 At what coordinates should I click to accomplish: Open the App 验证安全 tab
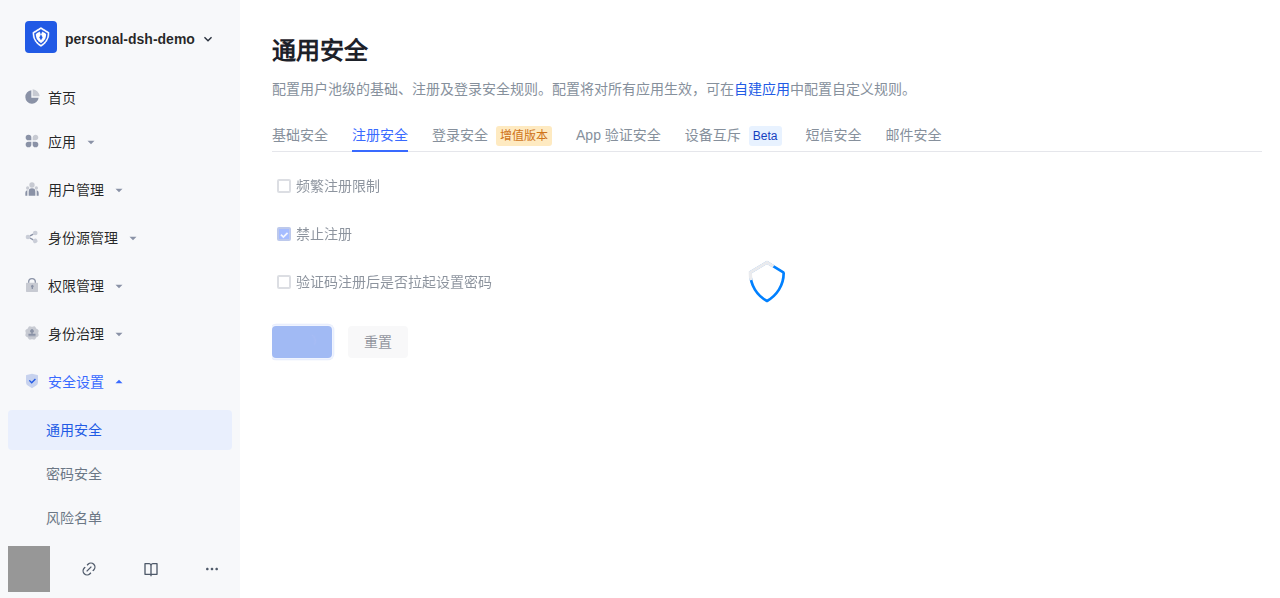618,135
